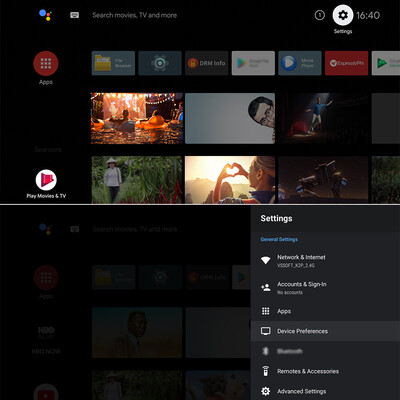Open Device Preferences in Settings
Screen dimensions: 400x400
click(325, 331)
